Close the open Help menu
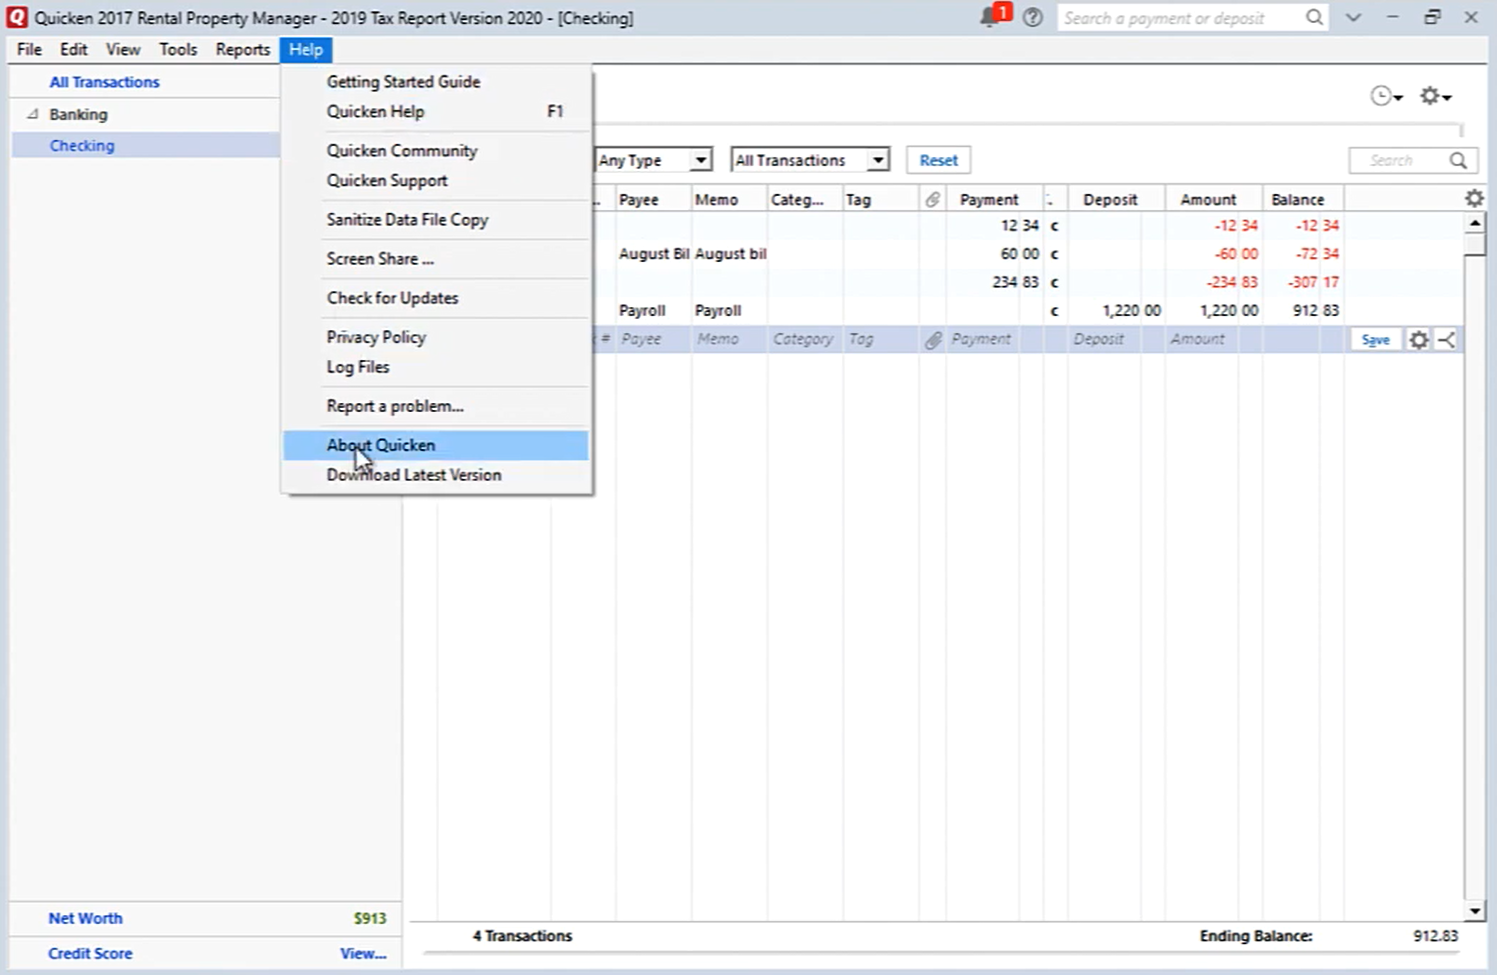The height and width of the screenshot is (975, 1497). 306,49
